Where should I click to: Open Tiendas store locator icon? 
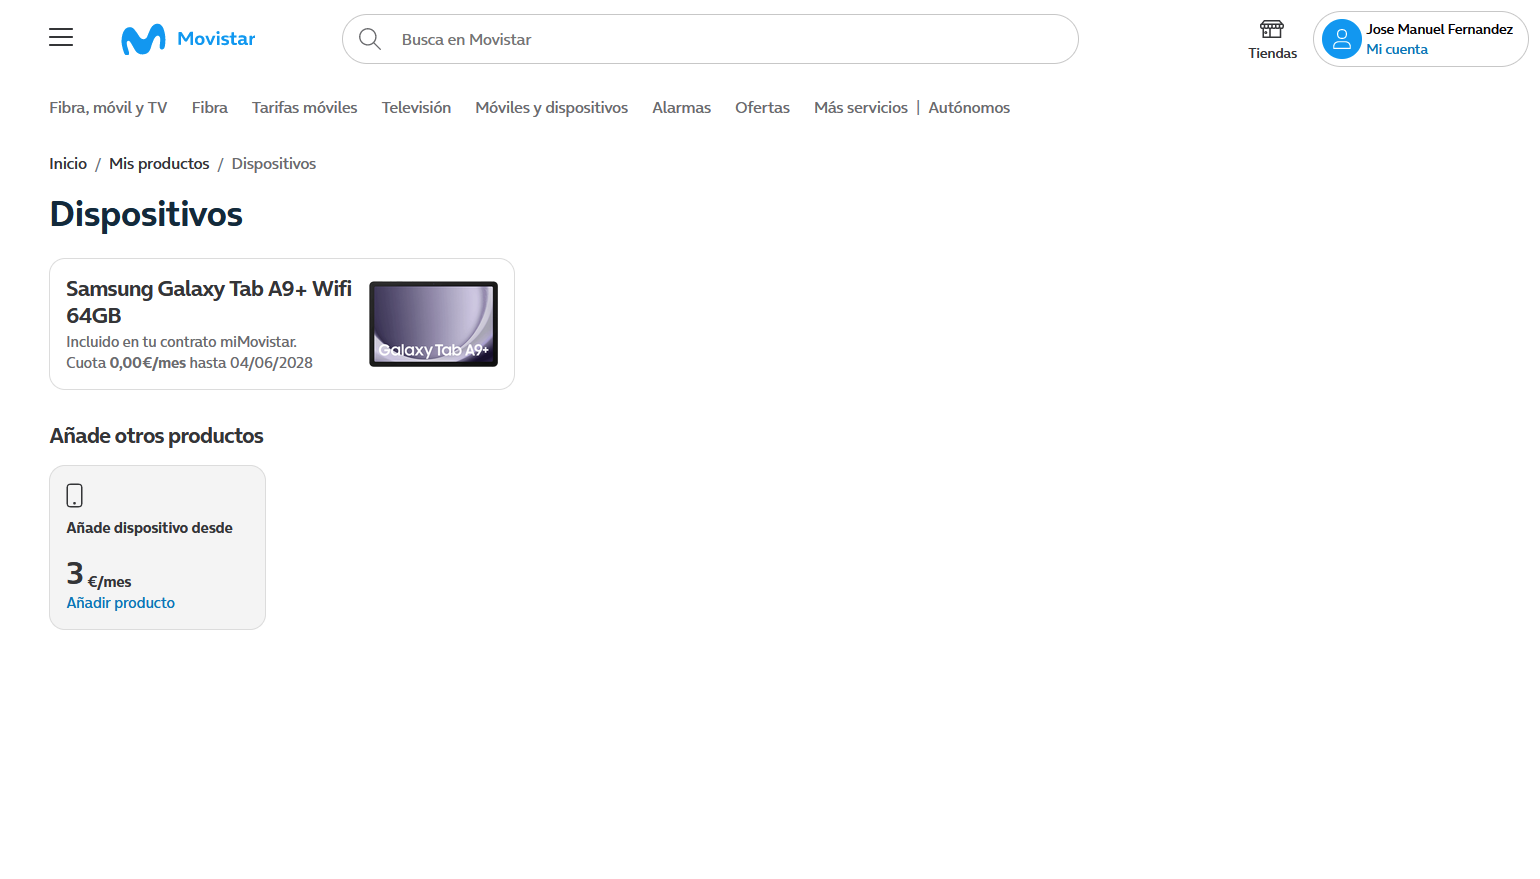(x=1271, y=31)
